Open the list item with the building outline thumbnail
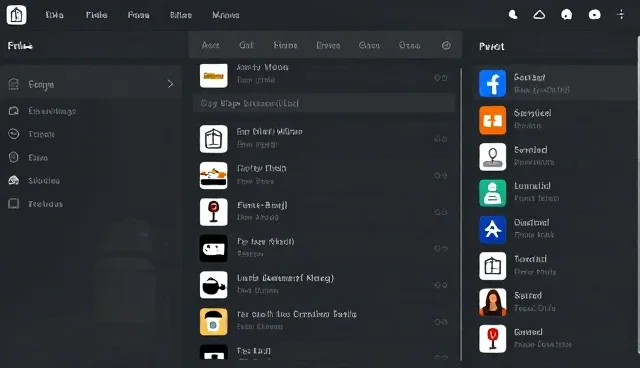Image resolution: width=640 pixels, height=368 pixels. tap(324, 139)
